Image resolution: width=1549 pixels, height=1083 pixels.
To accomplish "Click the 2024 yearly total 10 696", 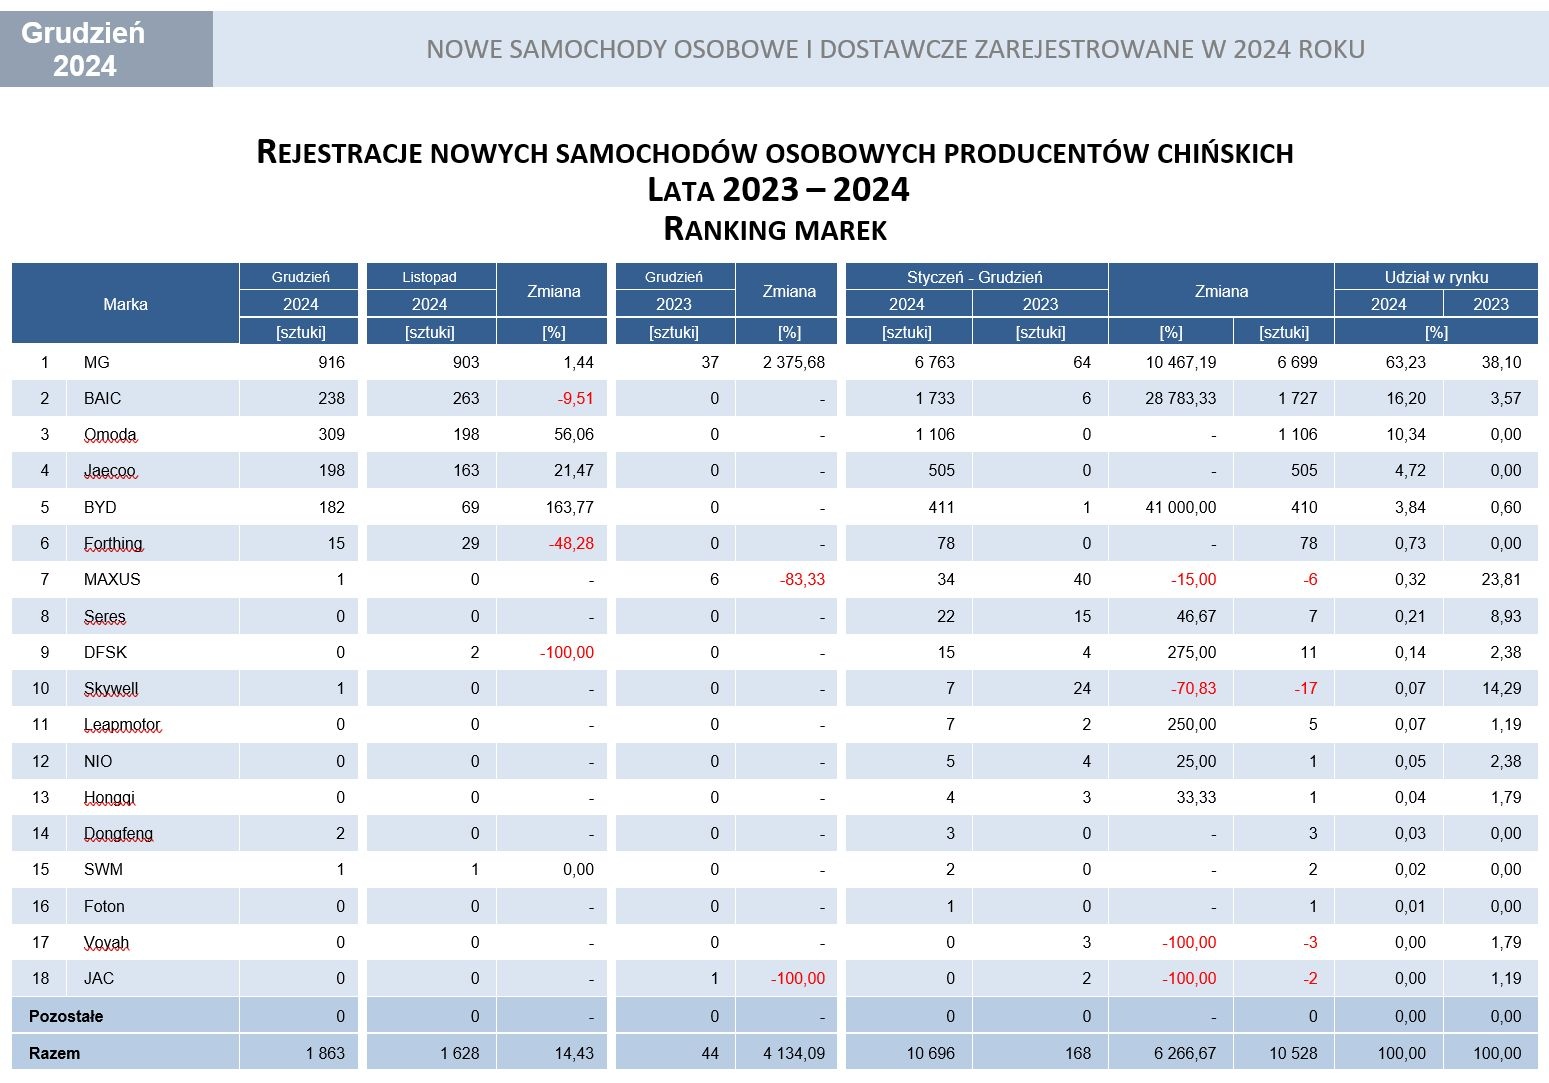I will point(930,1053).
